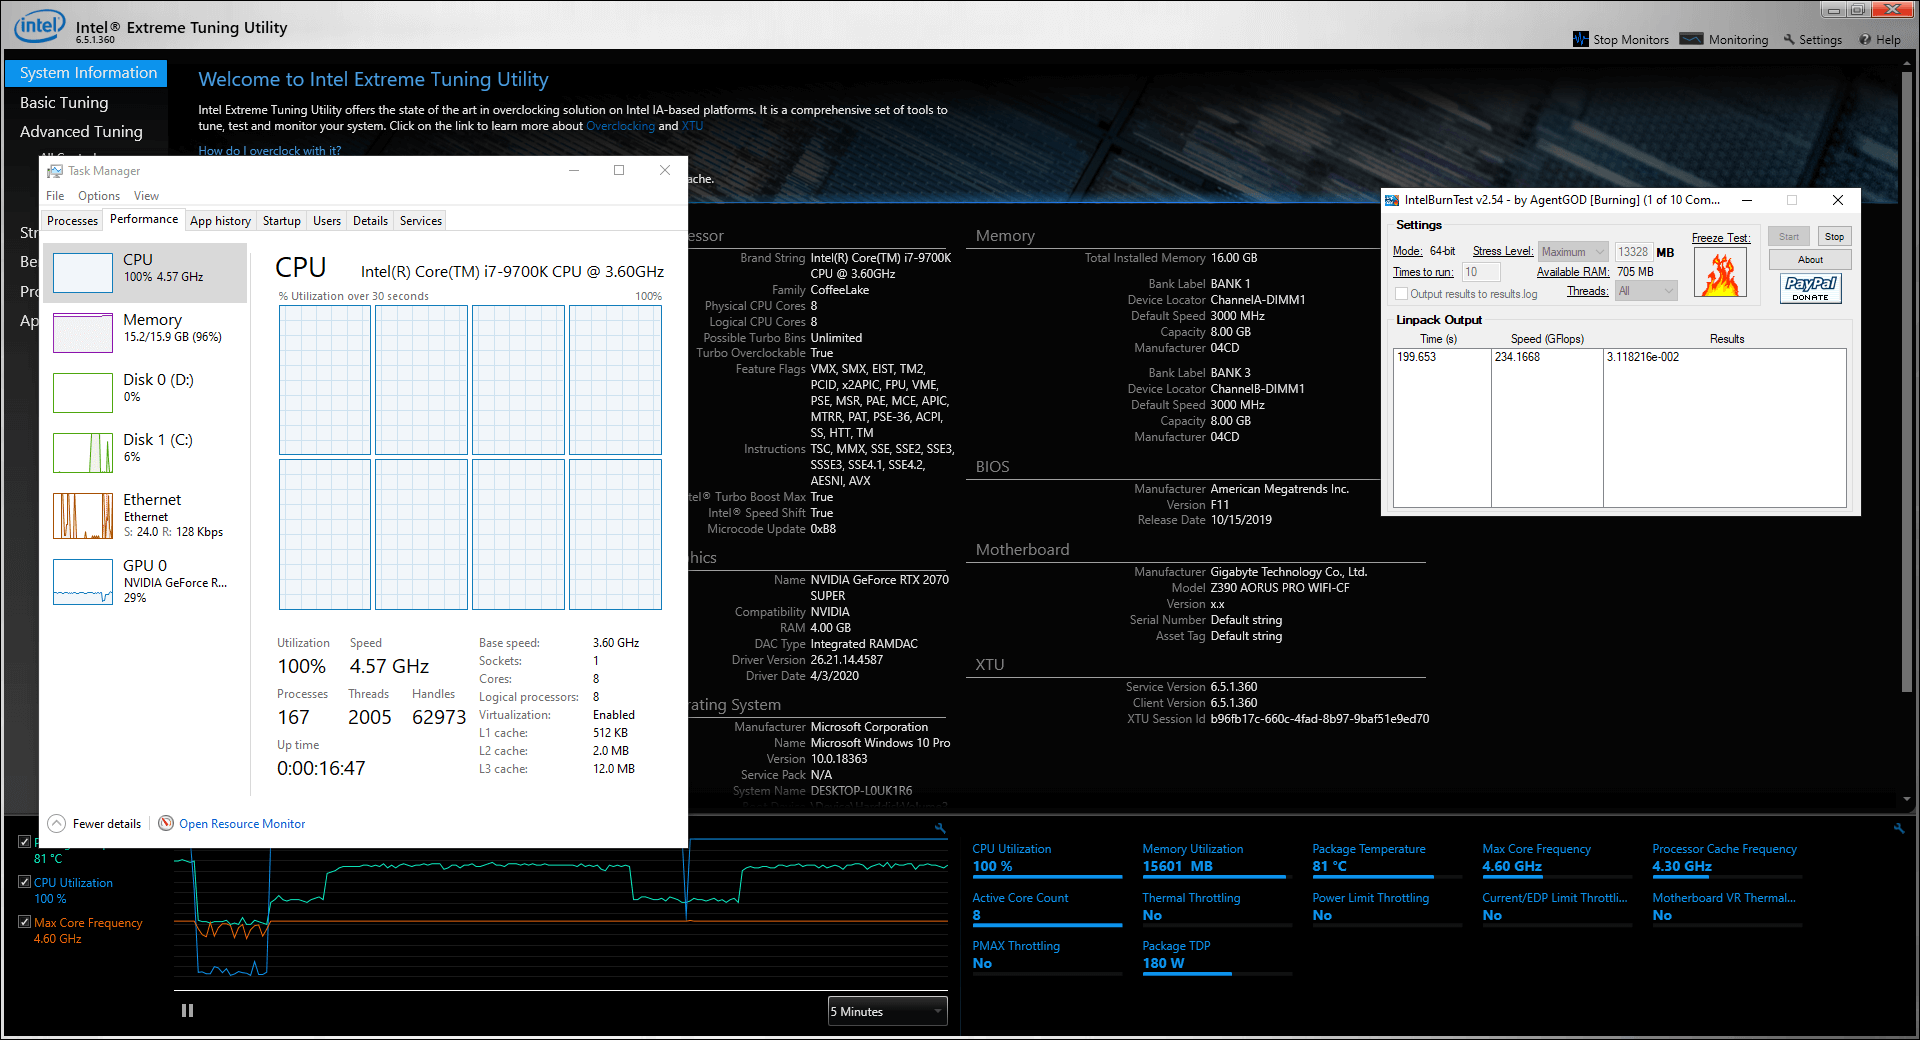Click the wrench icon above the monitor tiles panel

(1899, 828)
